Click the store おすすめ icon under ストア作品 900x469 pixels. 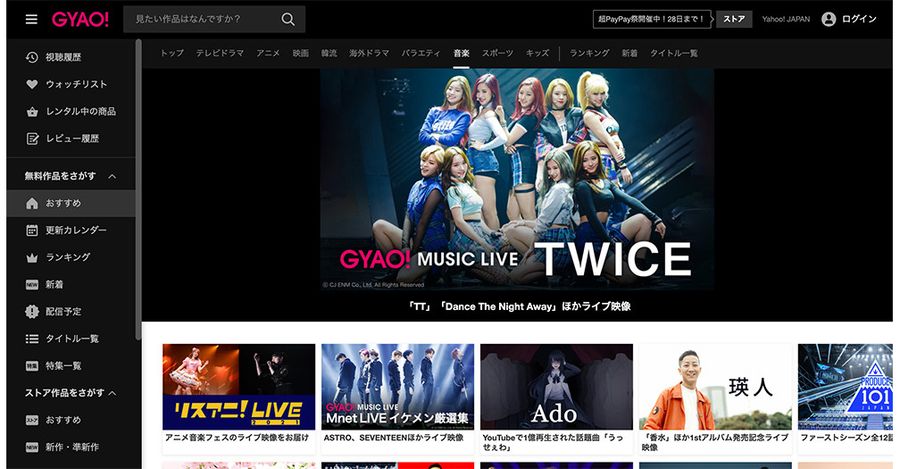click(x=32, y=420)
